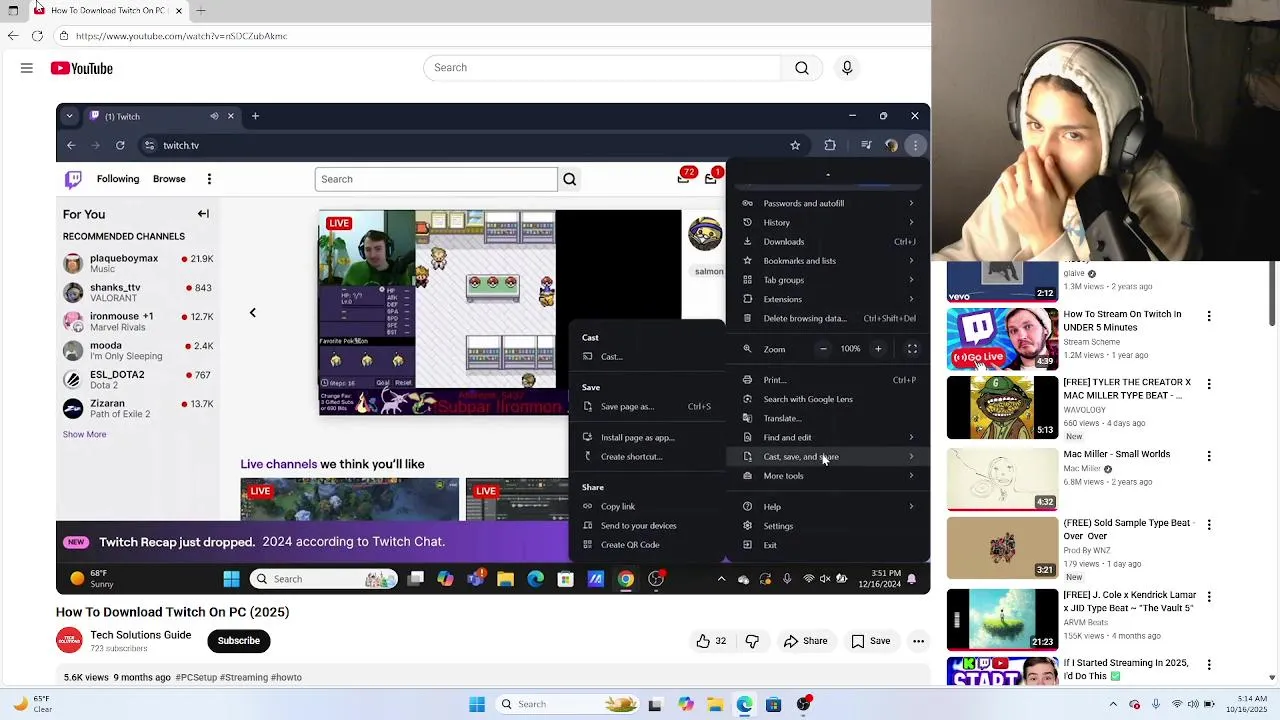Show hidden icons in the outer system tray

1111,704
